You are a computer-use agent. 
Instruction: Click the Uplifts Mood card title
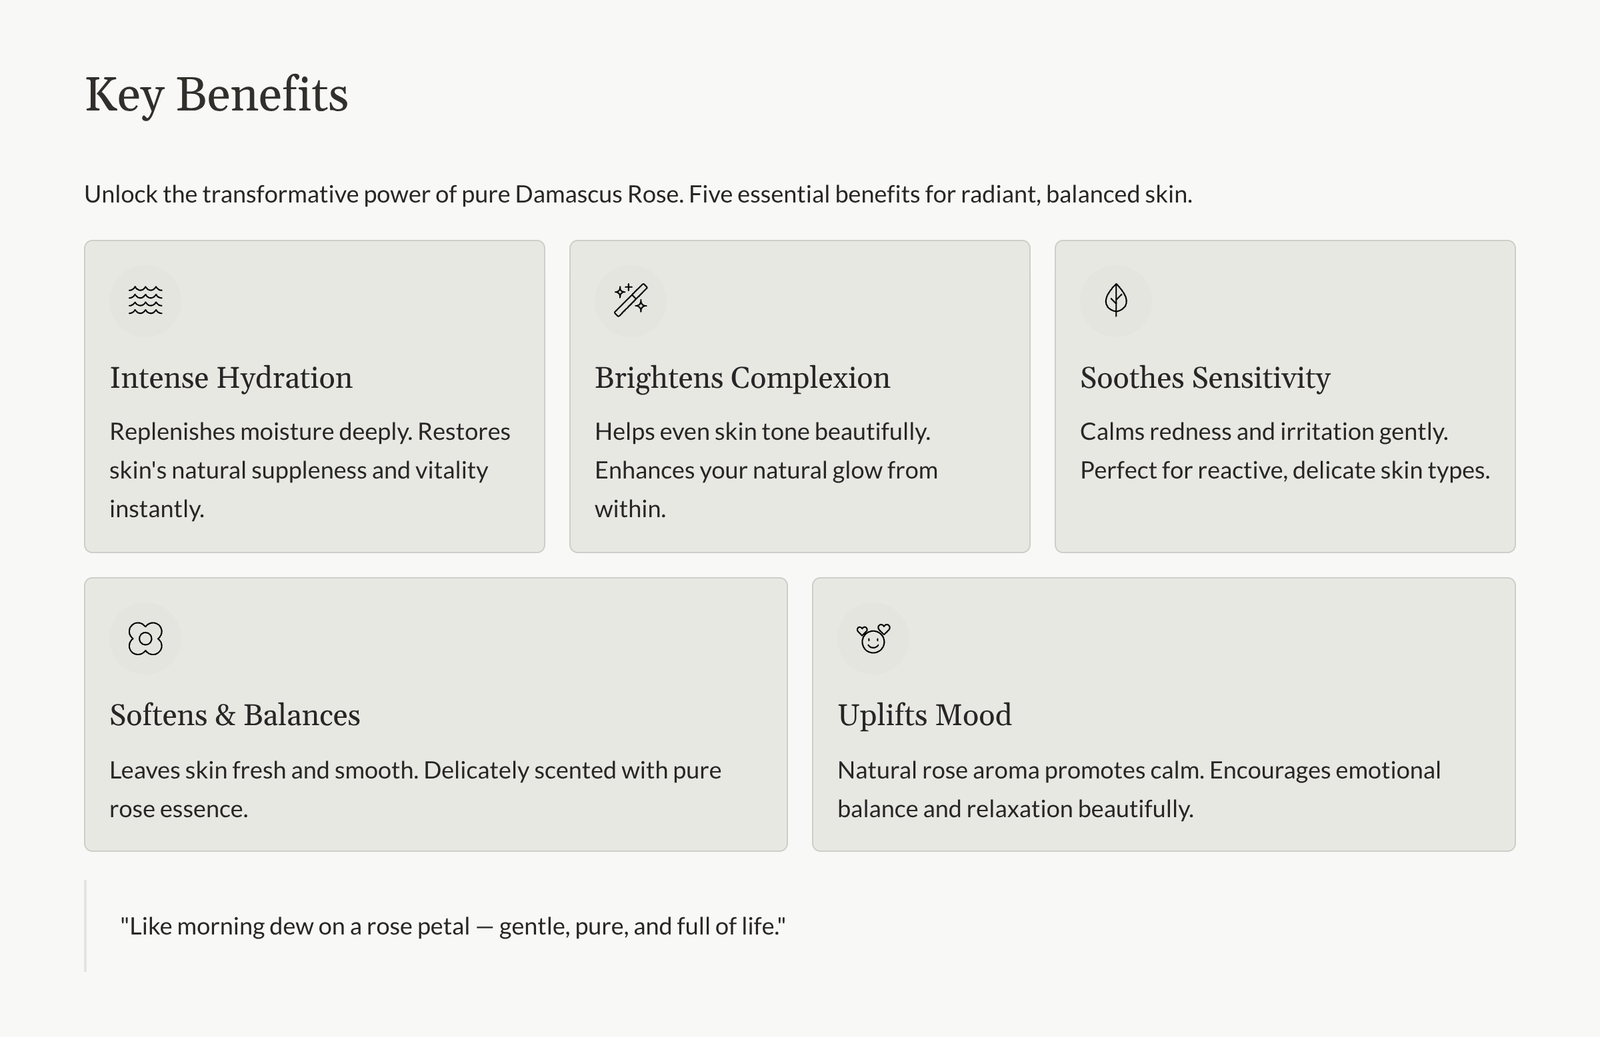(x=924, y=715)
